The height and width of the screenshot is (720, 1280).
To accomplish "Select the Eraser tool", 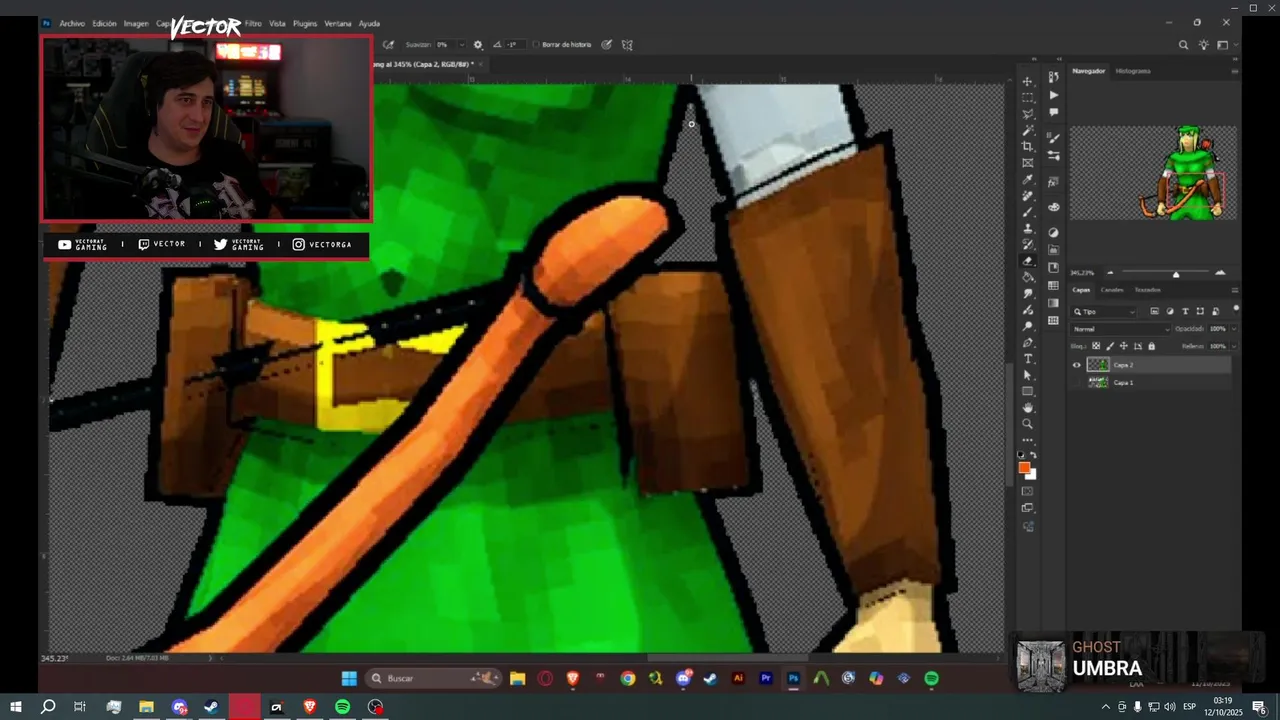I will coord(1027,261).
